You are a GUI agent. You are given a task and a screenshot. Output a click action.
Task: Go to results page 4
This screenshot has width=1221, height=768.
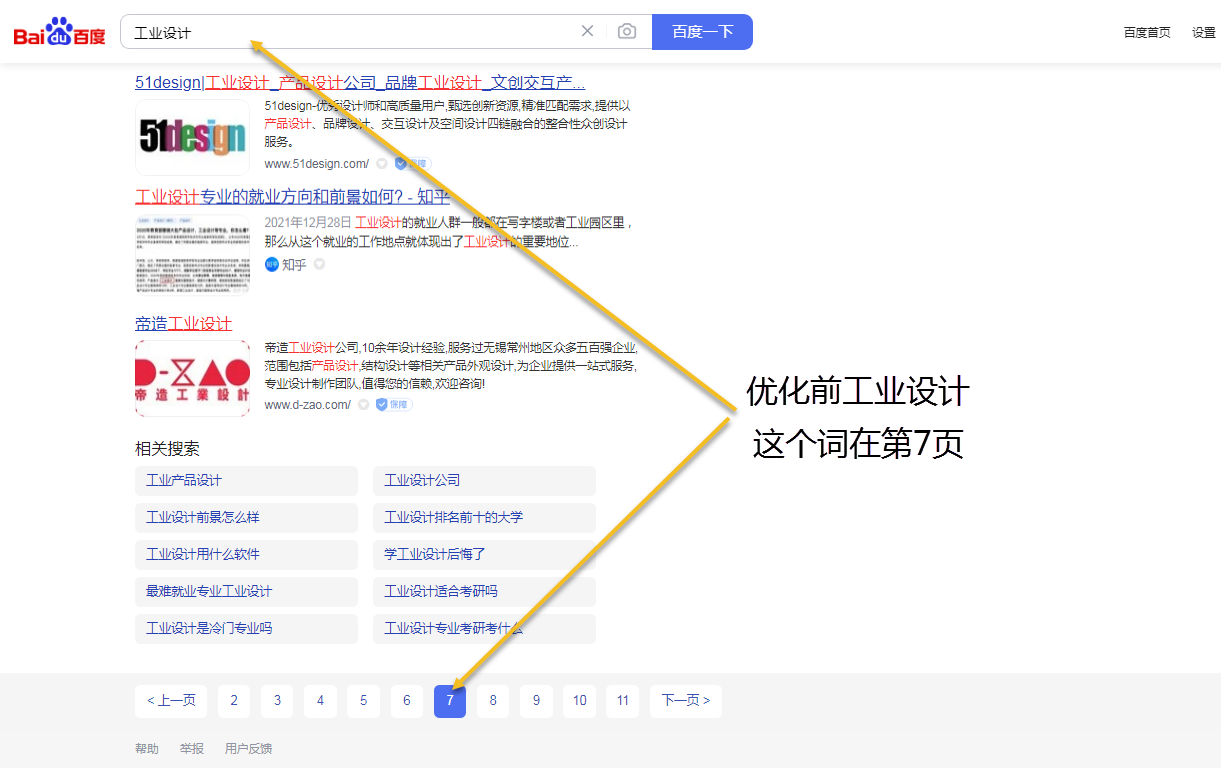320,701
